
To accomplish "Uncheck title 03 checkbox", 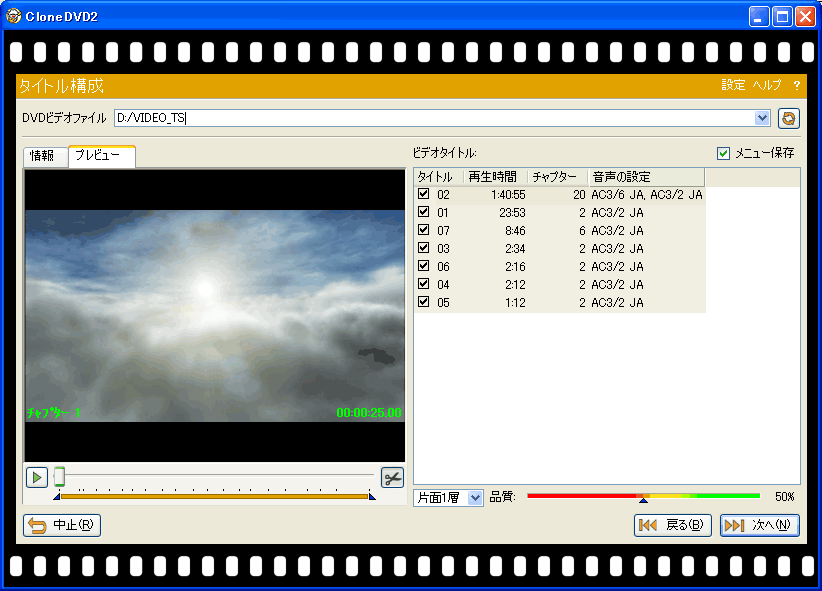I will coord(424,248).
